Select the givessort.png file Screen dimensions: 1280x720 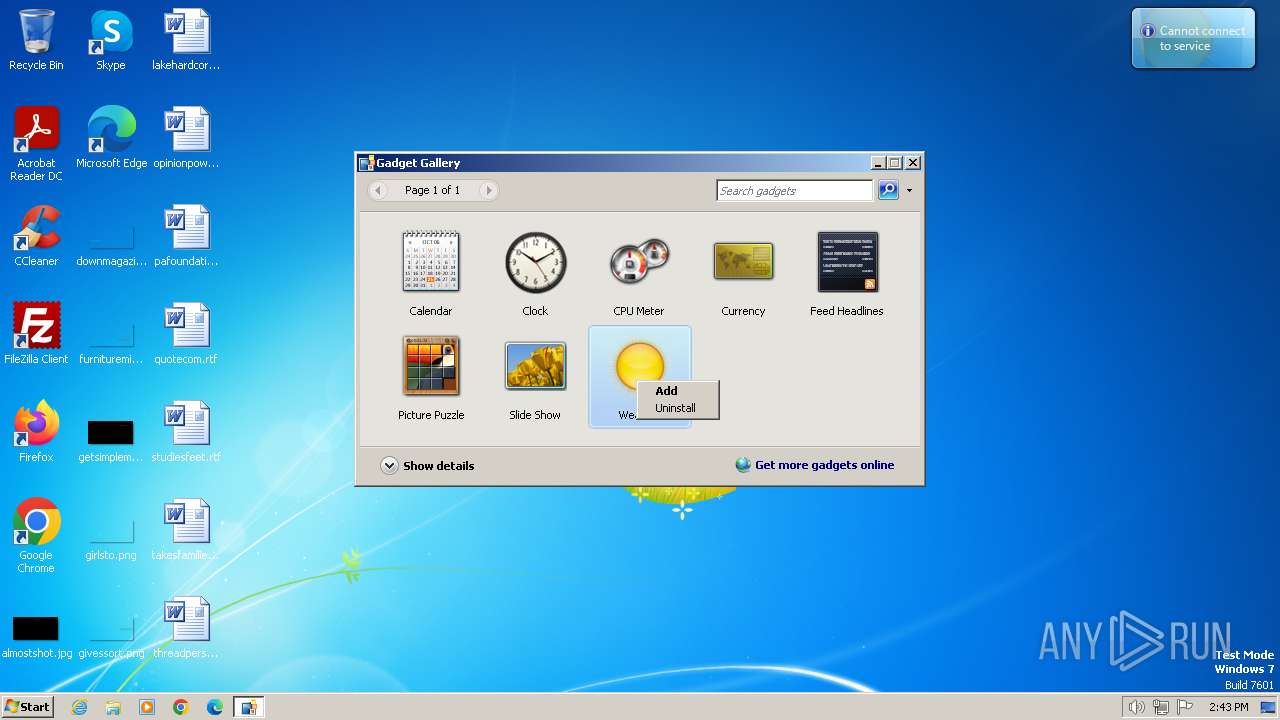click(x=111, y=635)
